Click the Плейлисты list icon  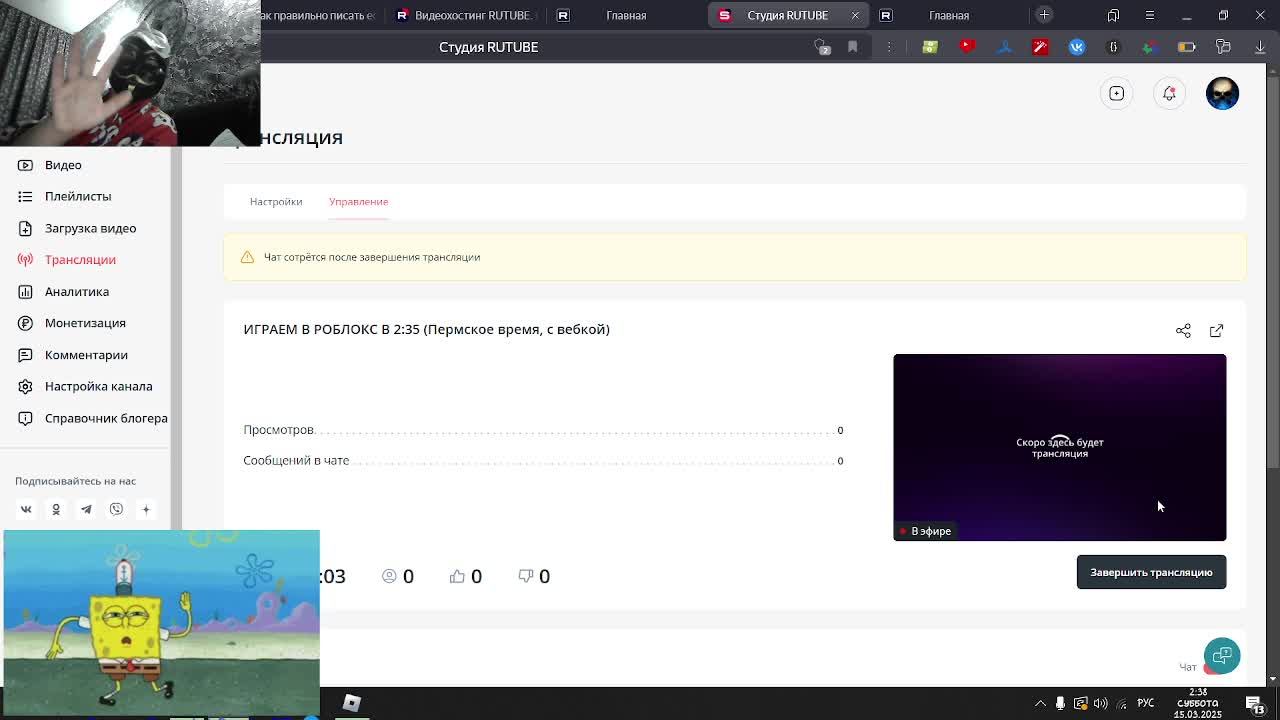[25, 196]
